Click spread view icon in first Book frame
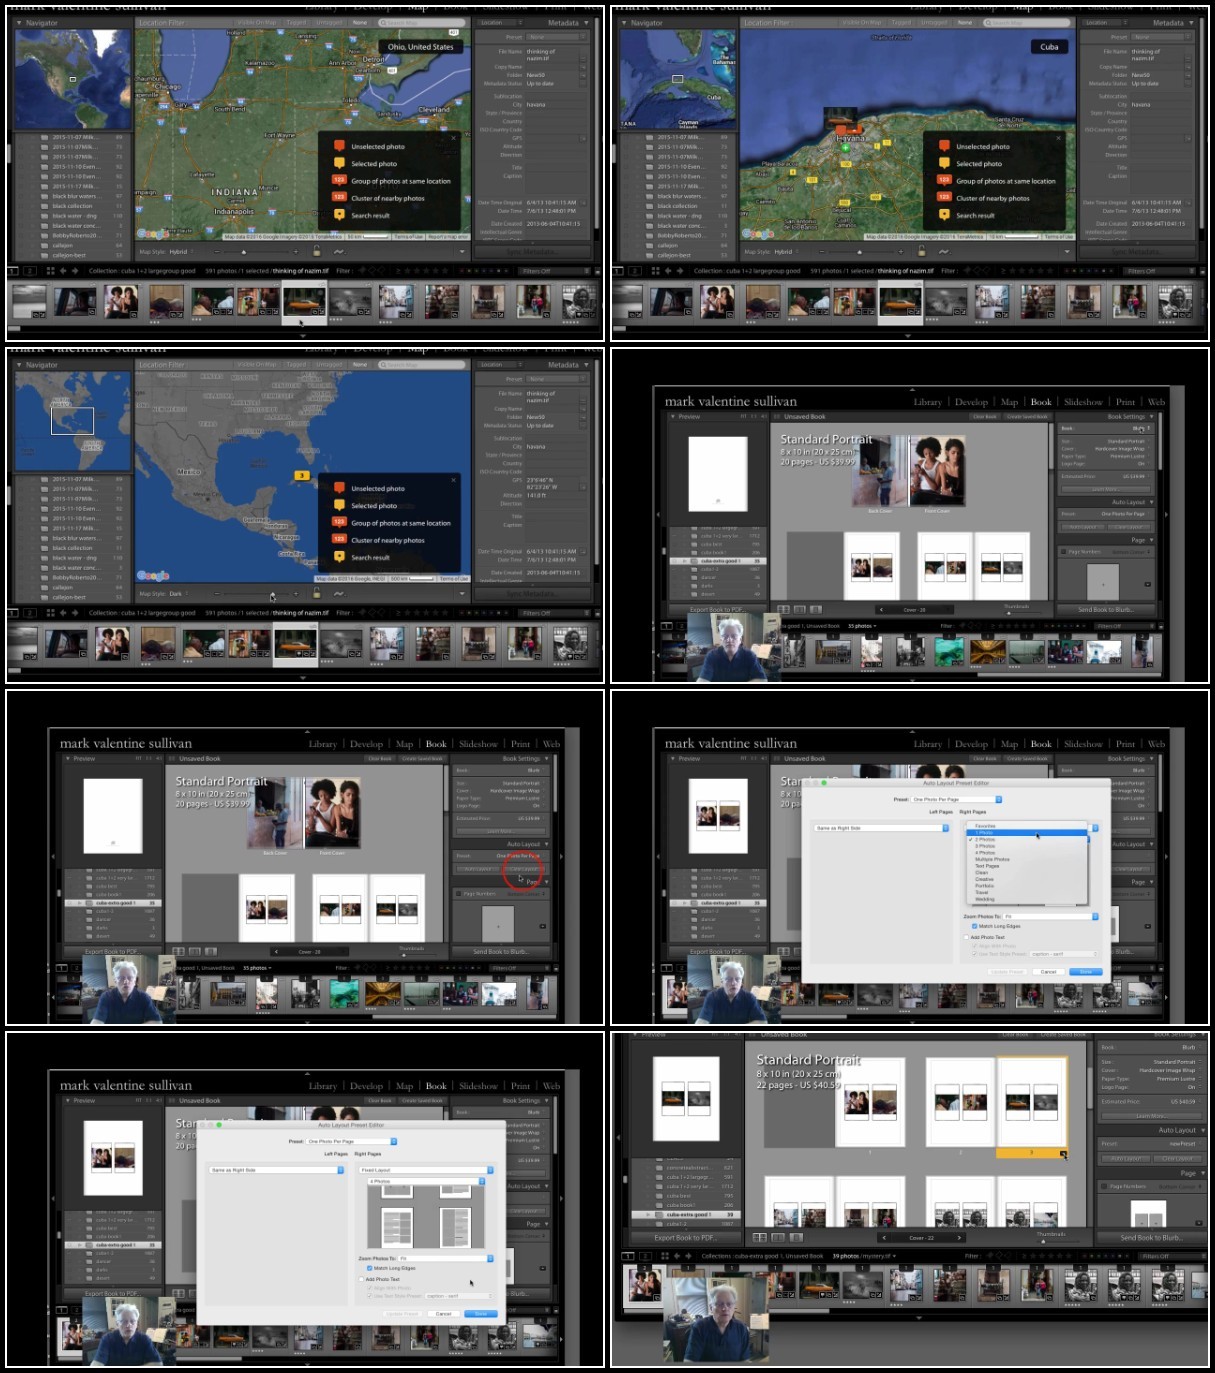Image resolution: width=1215 pixels, height=1373 pixels. [x=800, y=609]
